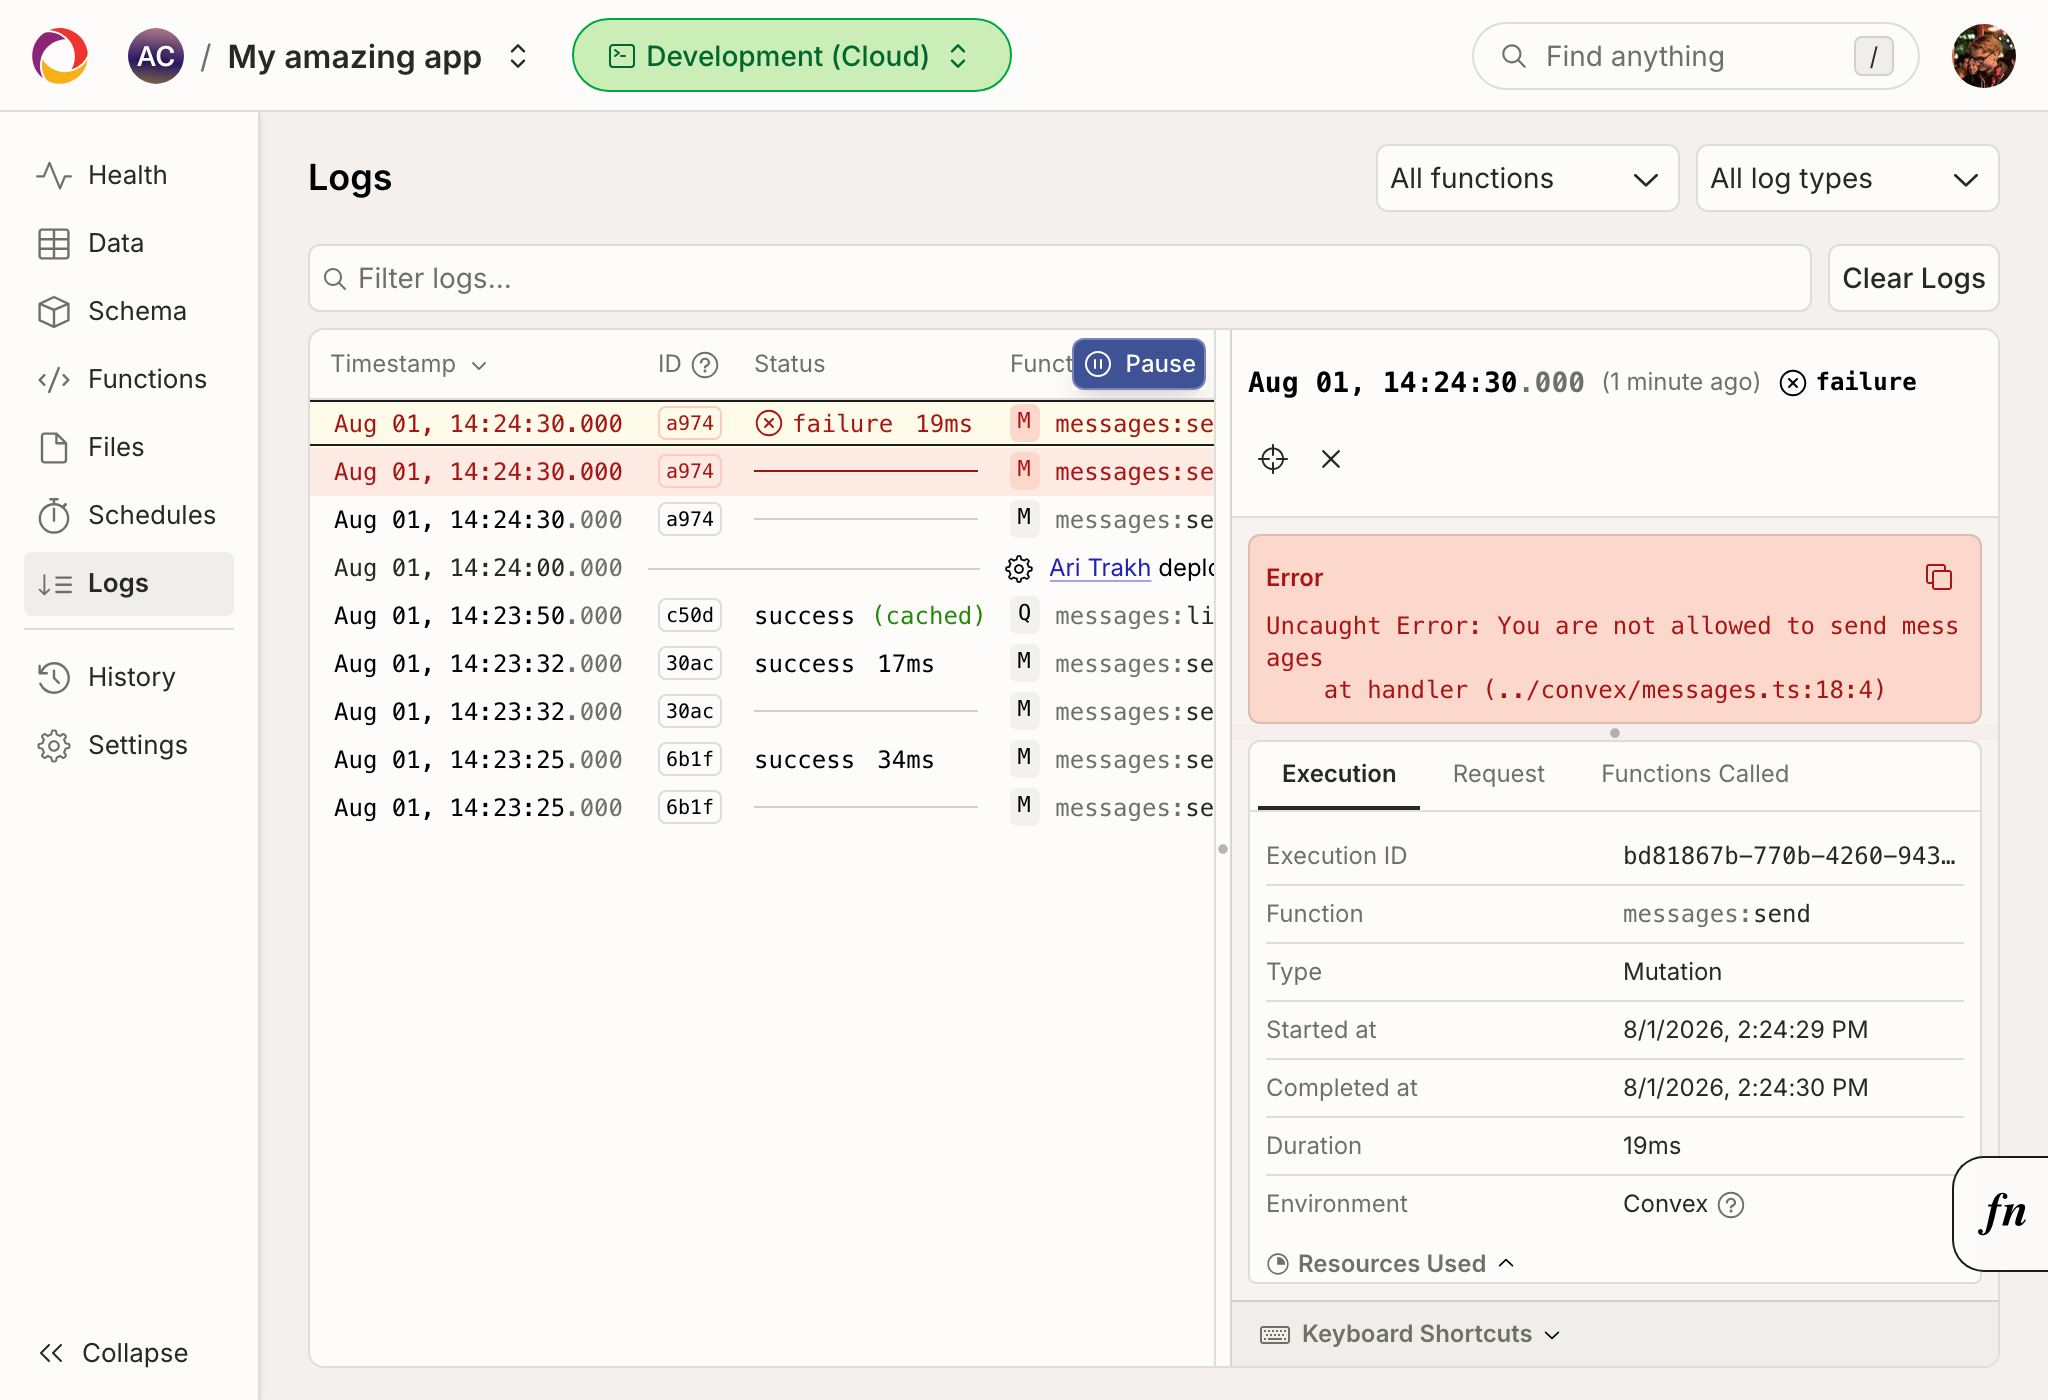2048x1400 pixels.
Task: Click the deploy gear icon at 14:24:00
Action: point(1019,568)
